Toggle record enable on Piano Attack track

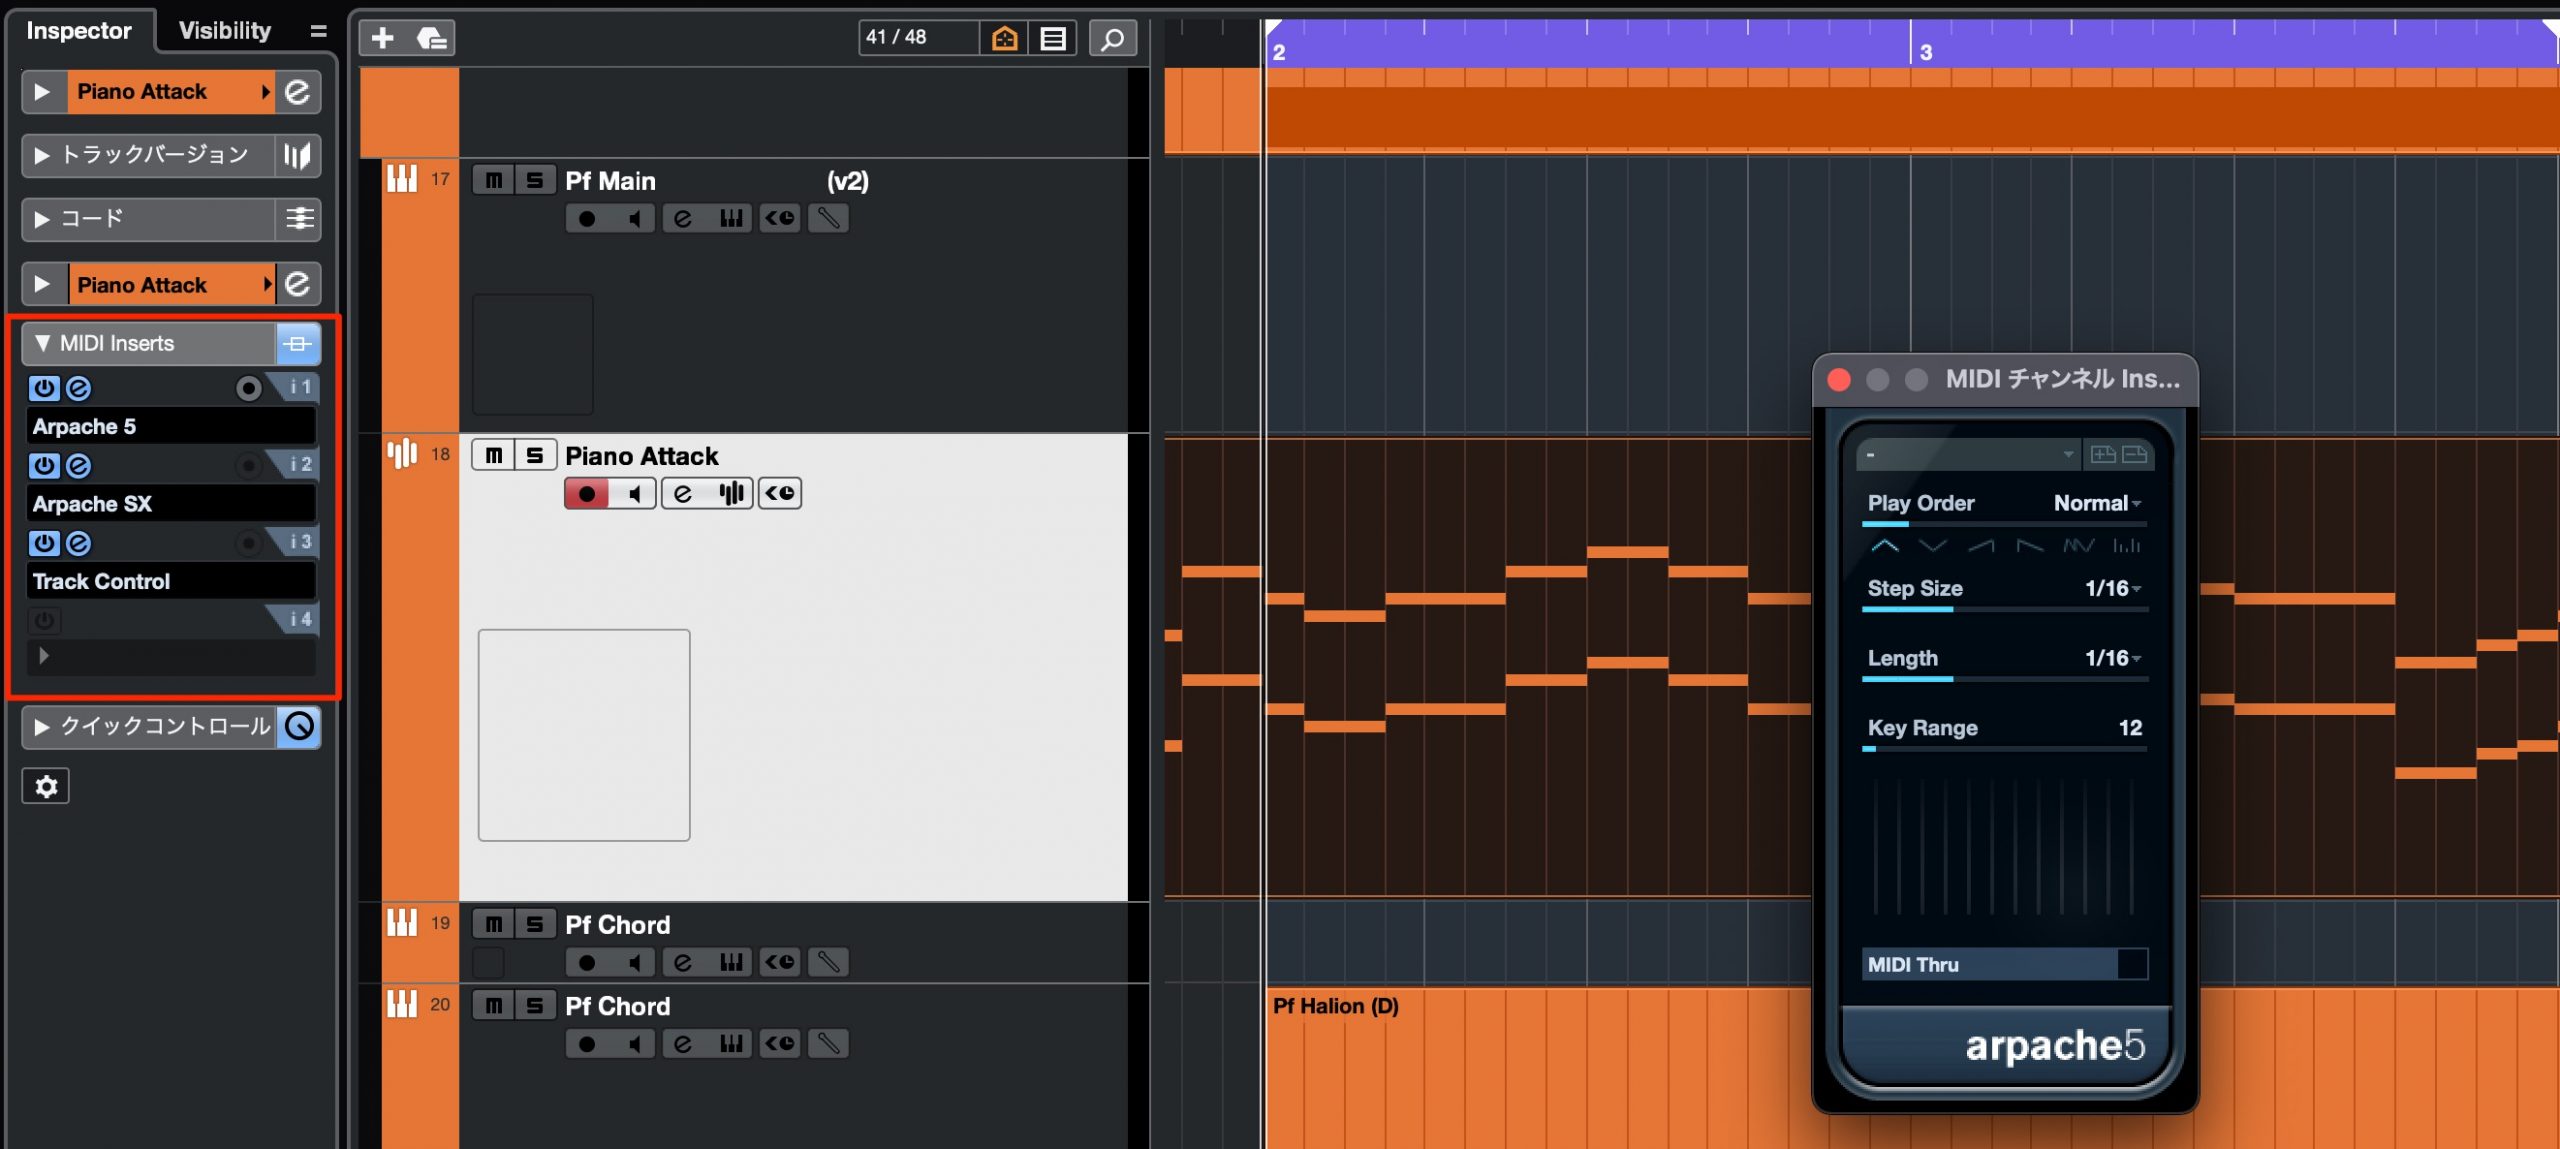point(587,493)
